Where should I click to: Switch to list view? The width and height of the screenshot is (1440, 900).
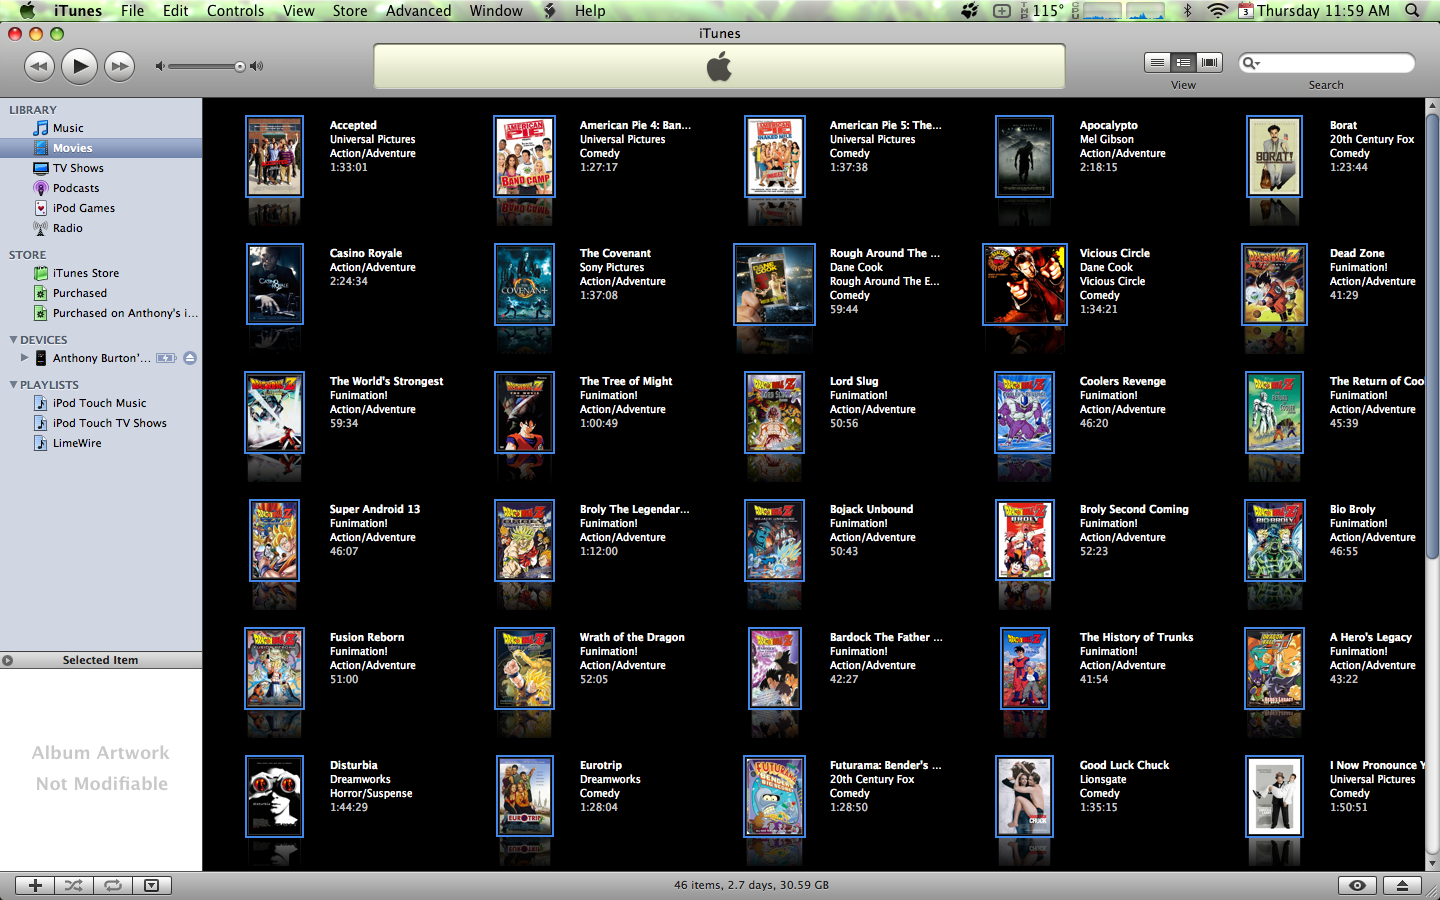1157,63
